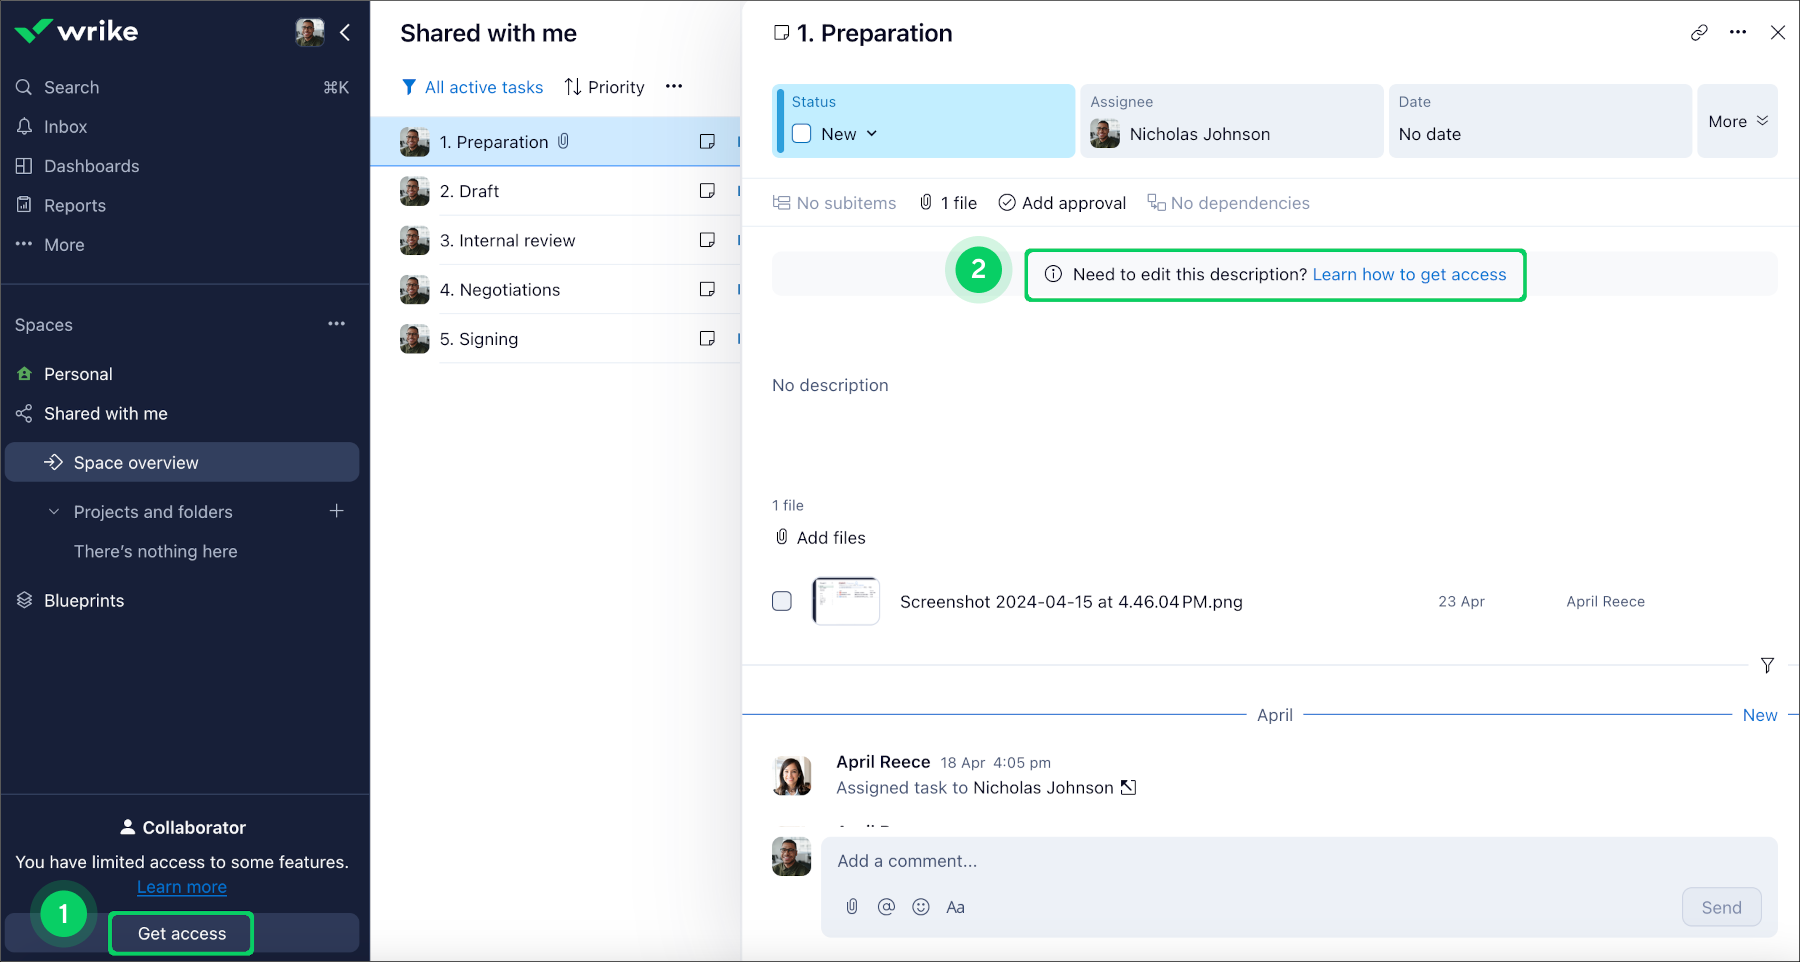Open the emoji picker in comment box

pyautogui.click(x=921, y=907)
